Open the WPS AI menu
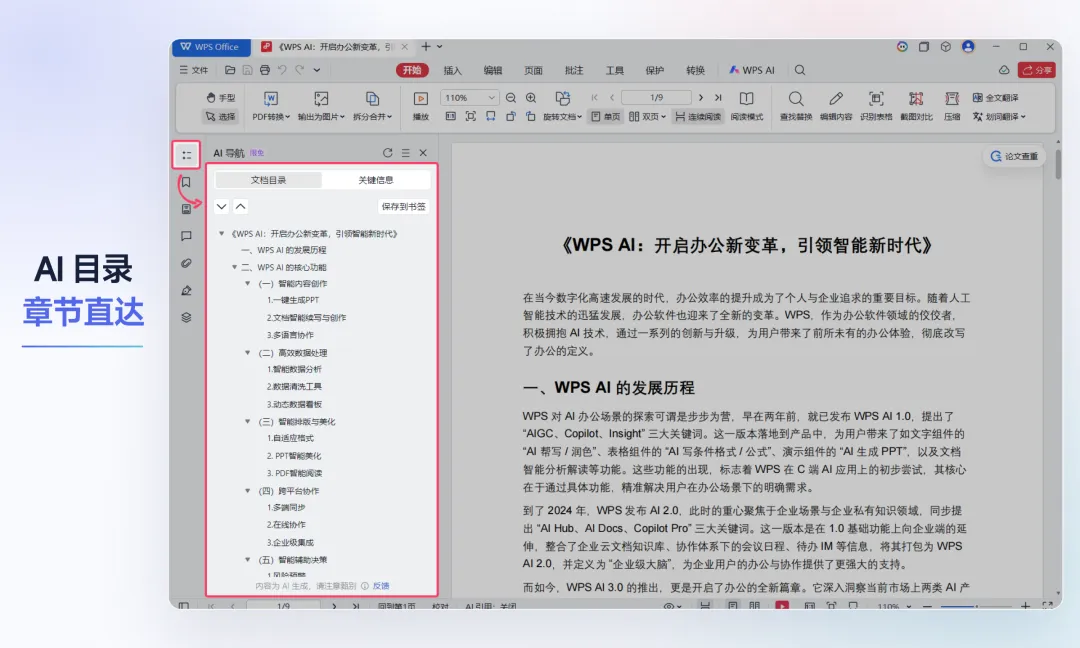The height and width of the screenshot is (648, 1080). click(x=751, y=70)
